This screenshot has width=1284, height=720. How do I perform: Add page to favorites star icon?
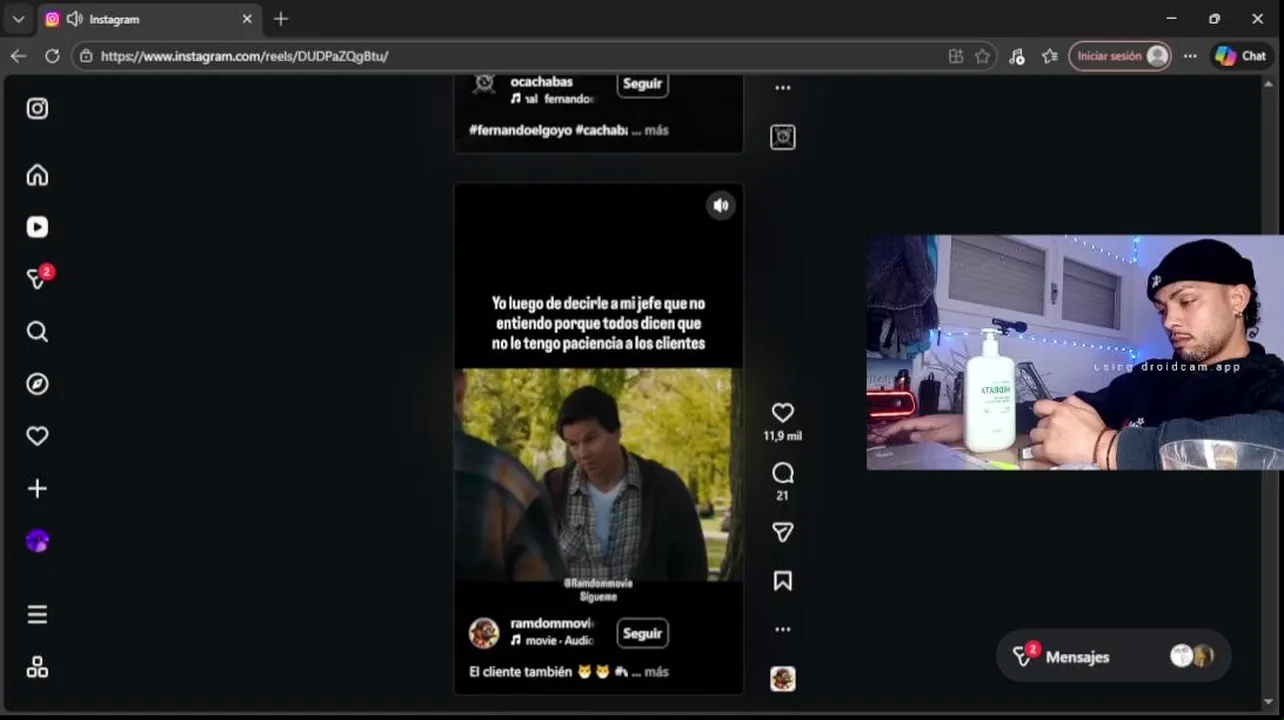[x=982, y=56]
